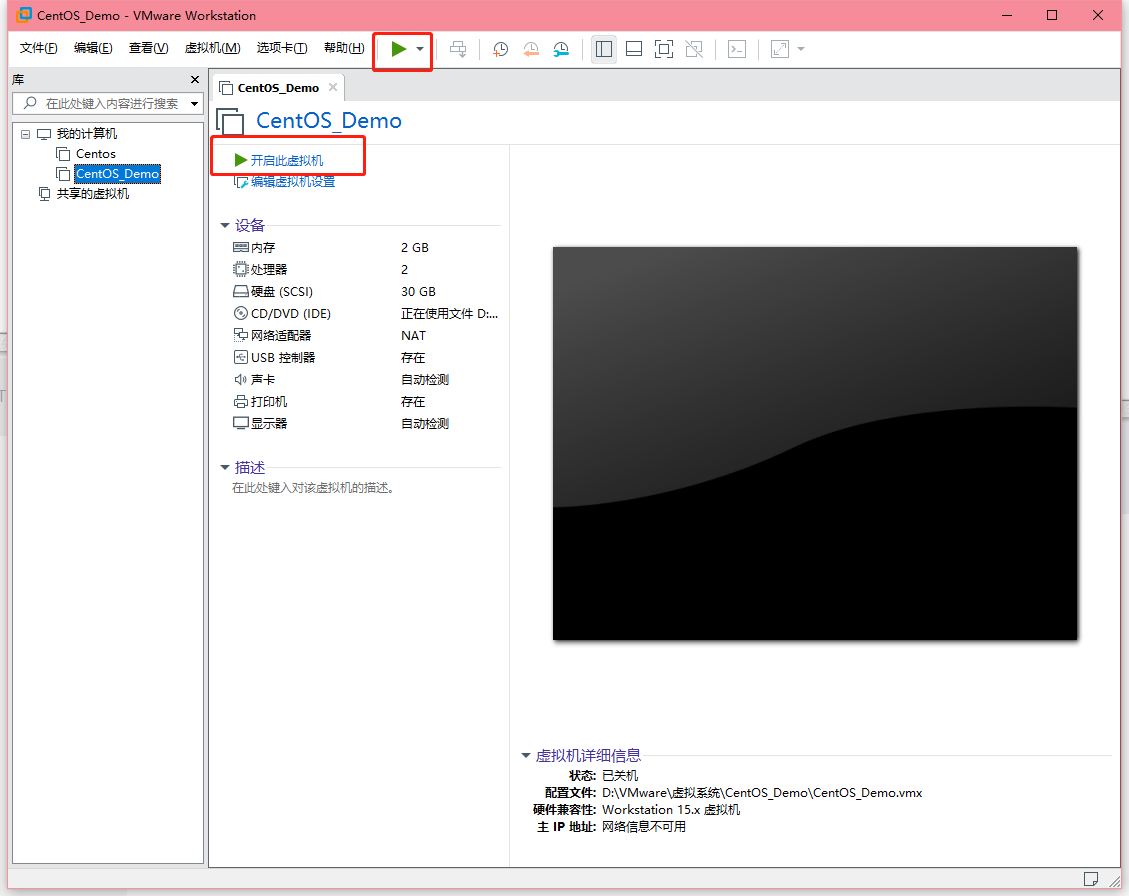Close the CentOS_Demo tab
Viewport: 1129px width, 896px height.
[x=333, y=87]
